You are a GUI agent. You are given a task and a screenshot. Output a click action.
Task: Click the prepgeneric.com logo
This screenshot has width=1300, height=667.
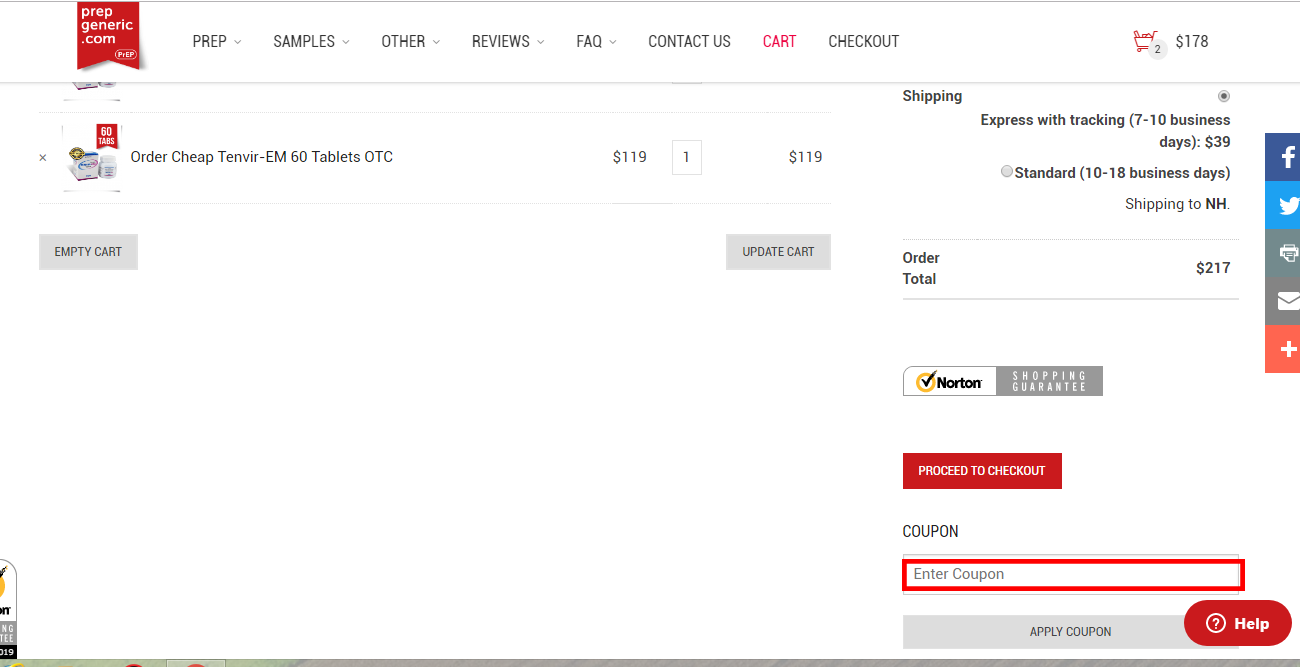pos(108,36)
